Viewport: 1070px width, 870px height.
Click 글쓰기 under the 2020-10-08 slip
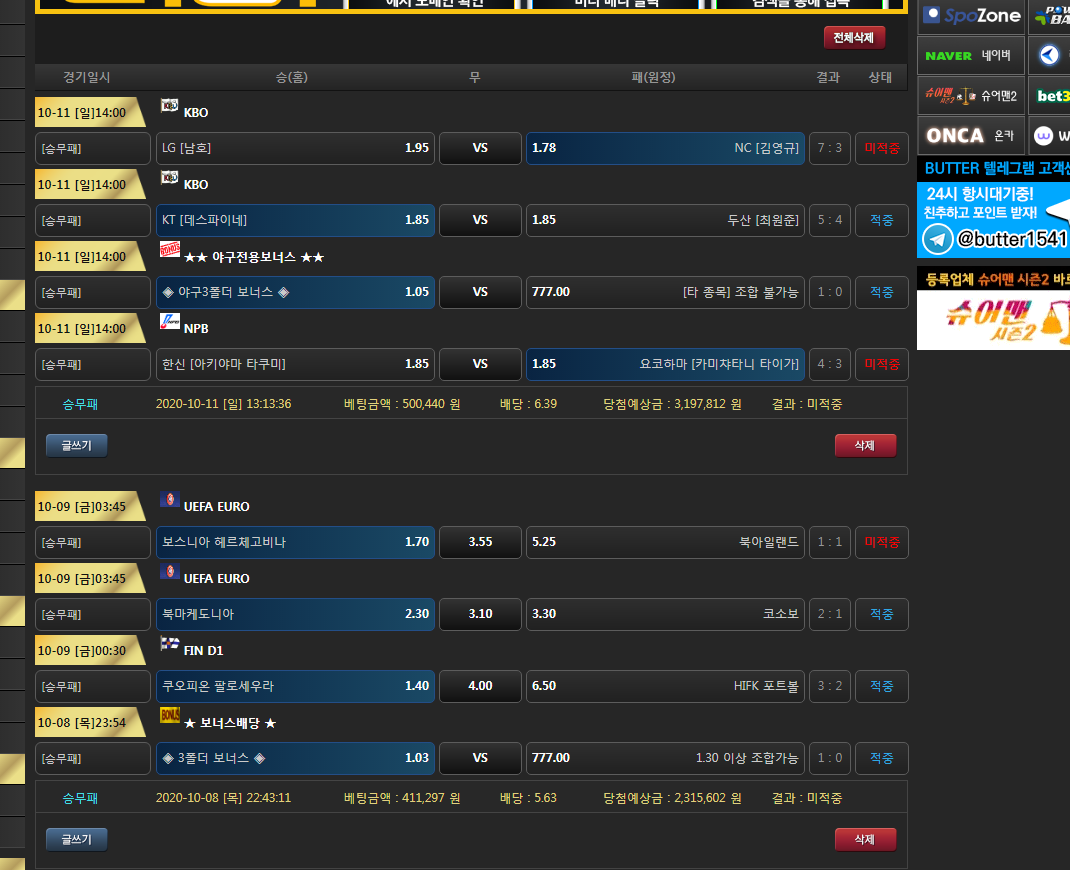tap(76, 840)
